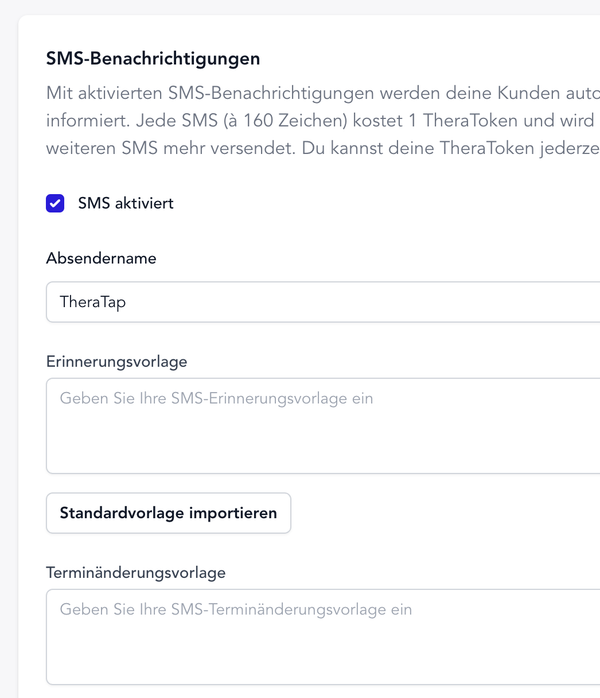Click the description paragraph's first line

(x=322, y=94)
